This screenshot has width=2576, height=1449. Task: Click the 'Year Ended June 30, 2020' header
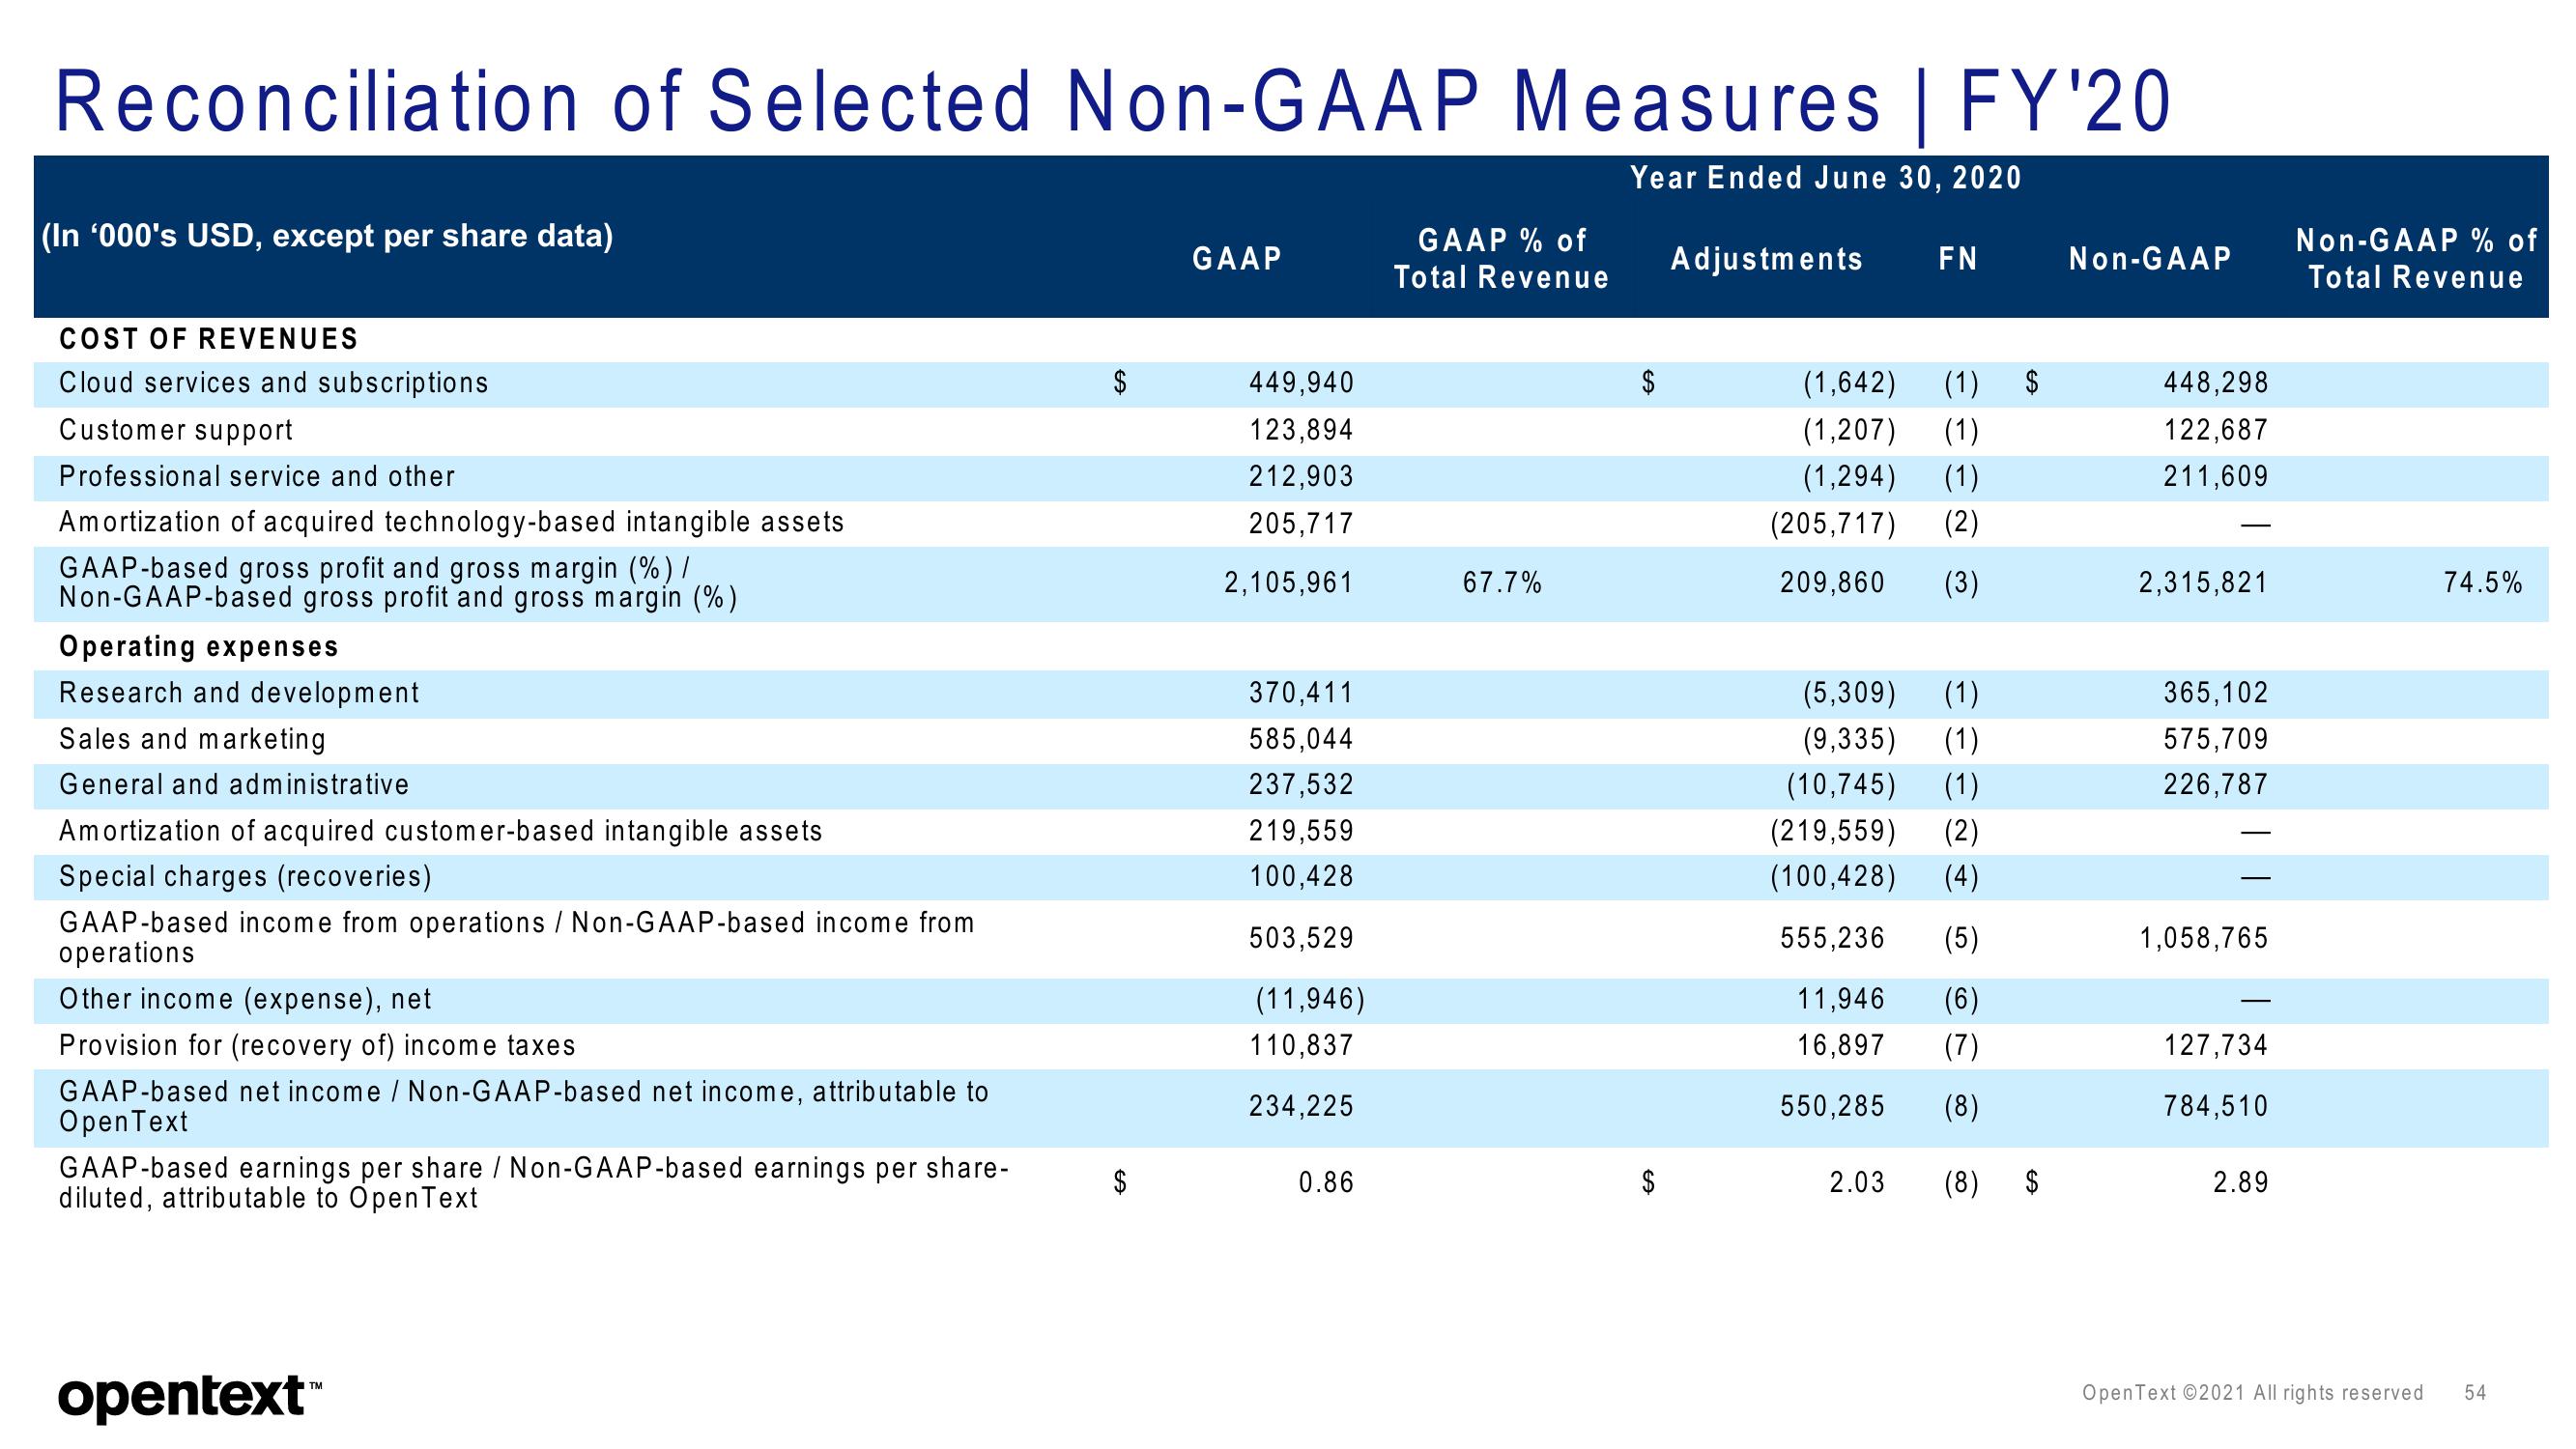tap(1826, 178)
